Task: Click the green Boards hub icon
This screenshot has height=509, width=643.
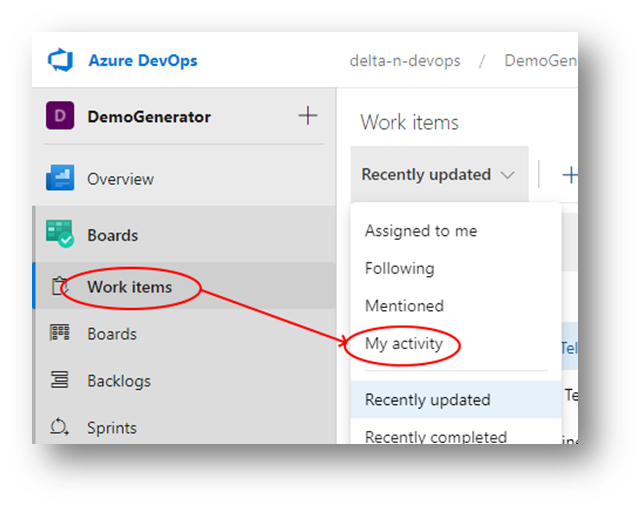Action: [60, 234]
